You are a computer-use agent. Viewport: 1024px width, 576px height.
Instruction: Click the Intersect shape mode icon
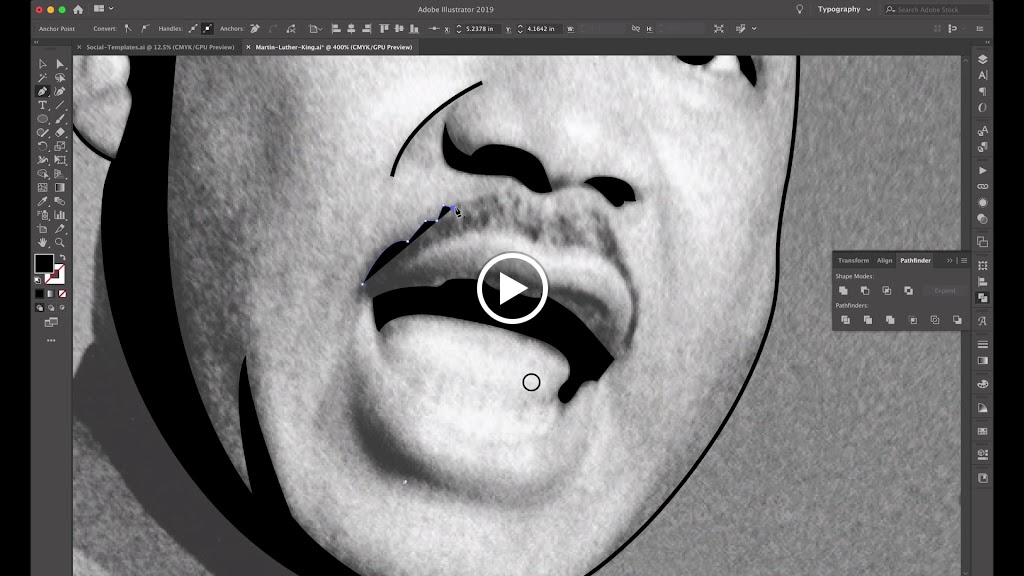pyautogui.click(x=886, y=291)
